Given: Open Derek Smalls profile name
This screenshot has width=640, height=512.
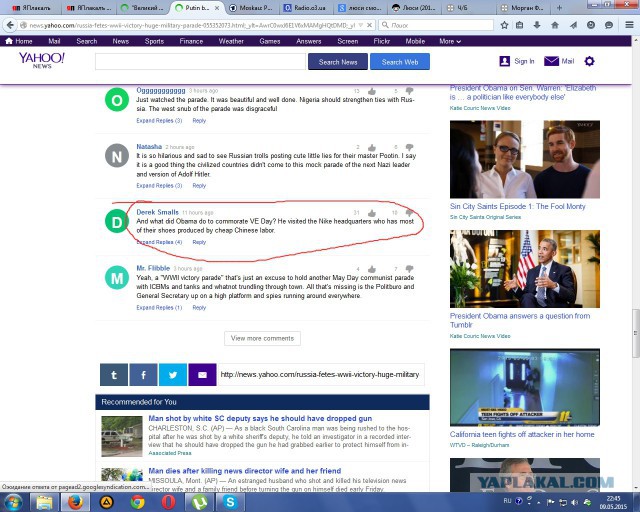Looking at the screenshot, I should pyautogui.click(x=157, y=212).
